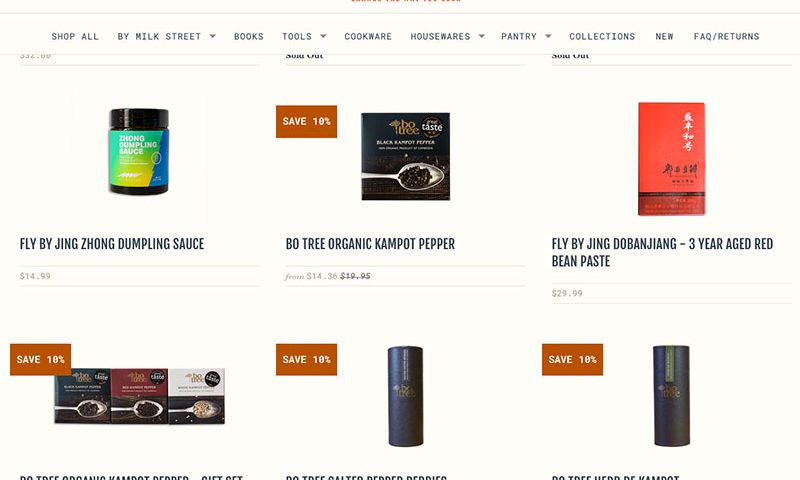This screenshot has height=480, width=800.
Task: Select Cookware in the navigation bar
Action: pos(368,36)
